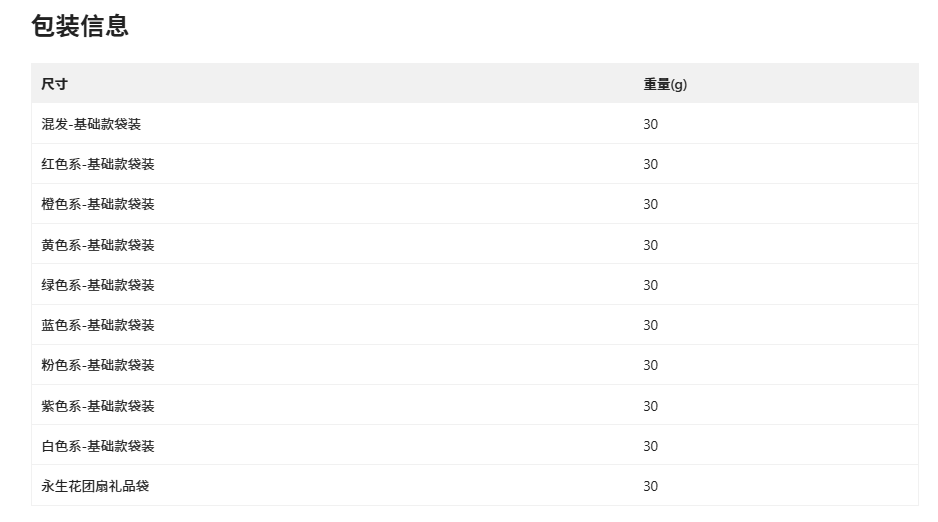Click the weight value for 蓝色系-基础款袋装
This screenshot has height=522, width=938.
tap(651, 325)
